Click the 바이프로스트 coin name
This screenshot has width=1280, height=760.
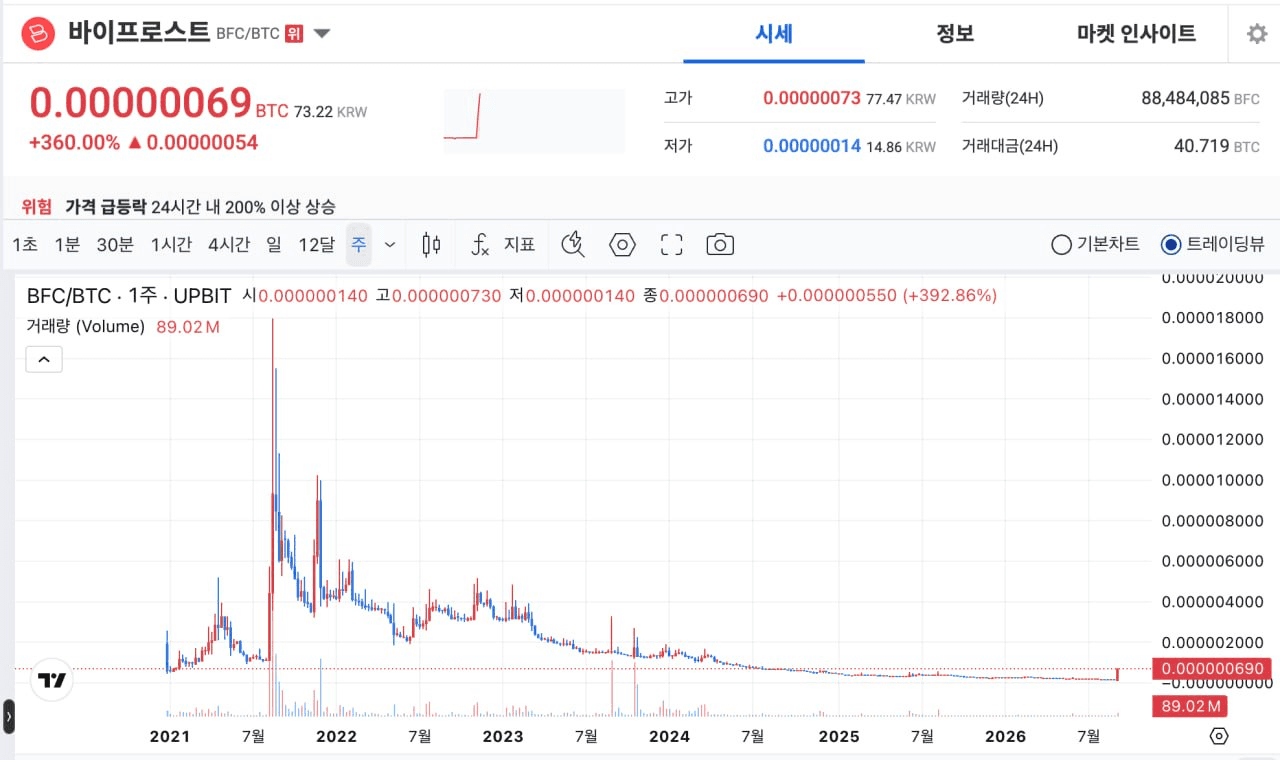tap(139, 32)
